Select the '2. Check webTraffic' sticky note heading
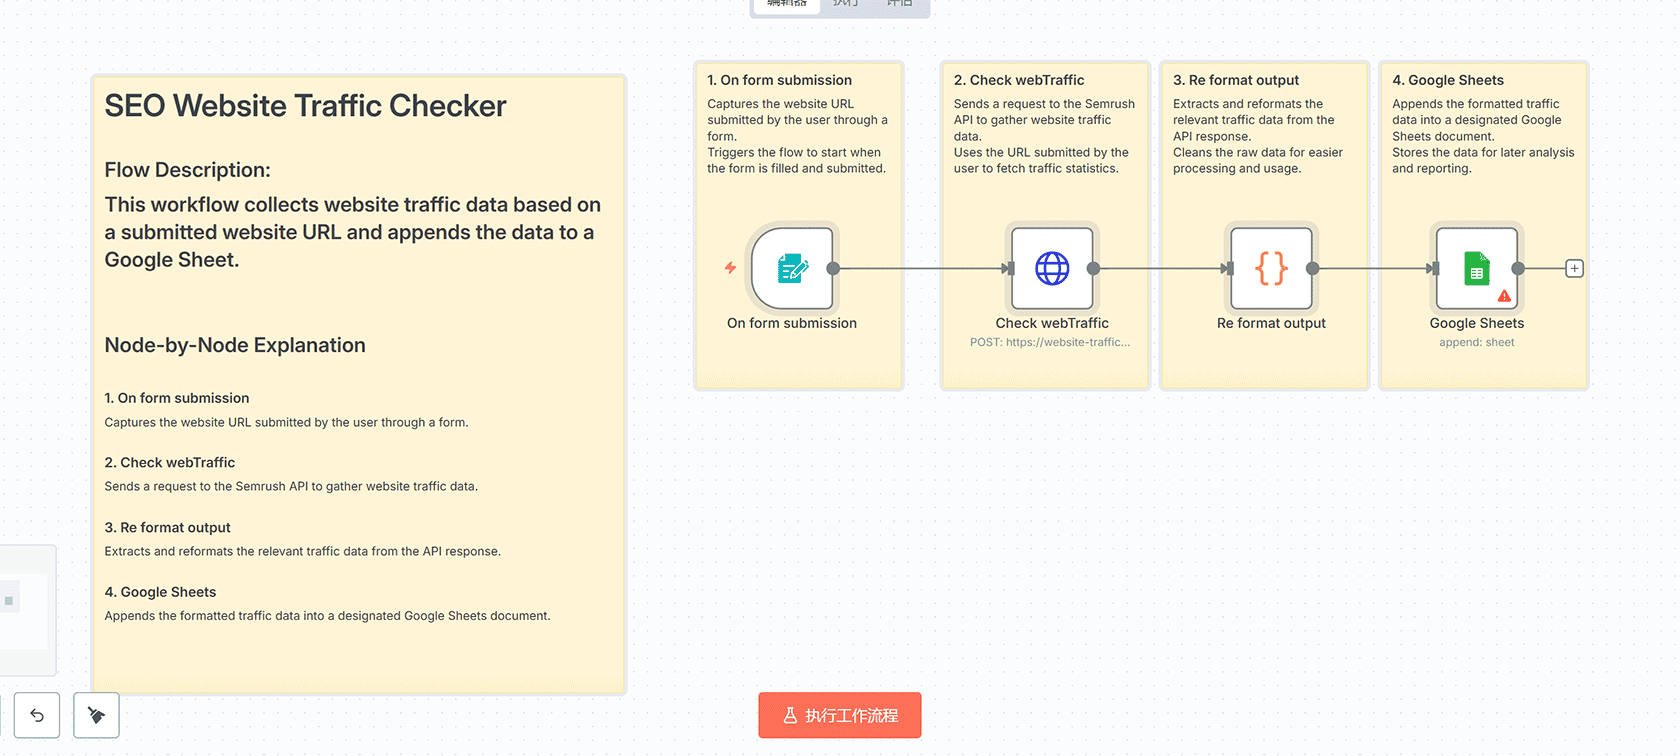Image resolution: width=1680 pixels, height=756 pixels. 1018,80
